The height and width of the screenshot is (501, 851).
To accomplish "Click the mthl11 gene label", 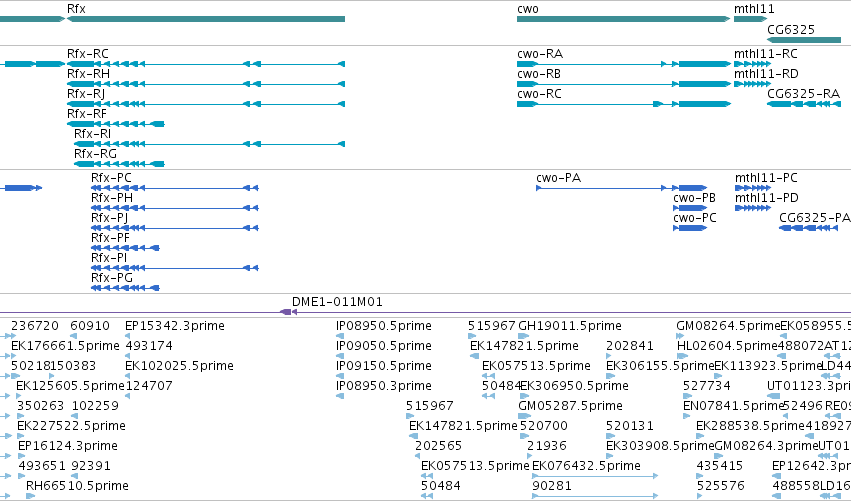I will coord(754,9).
